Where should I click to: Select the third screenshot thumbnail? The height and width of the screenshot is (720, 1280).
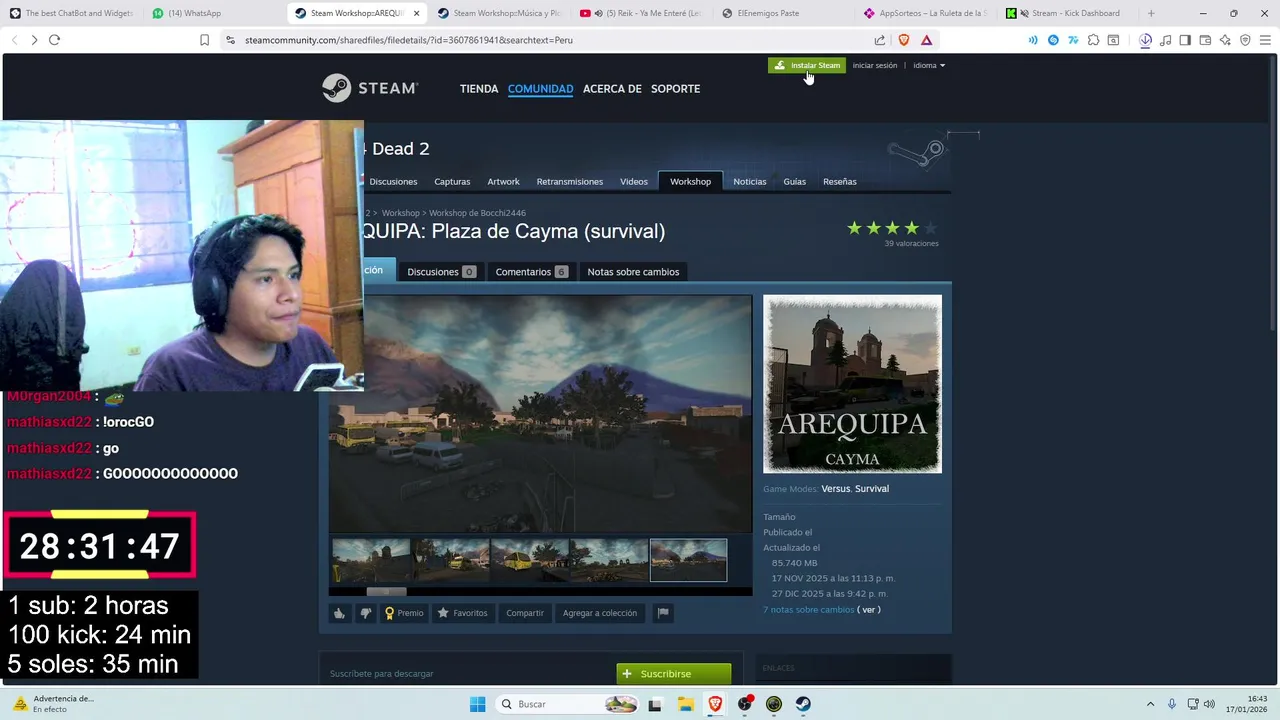[530, 560]
